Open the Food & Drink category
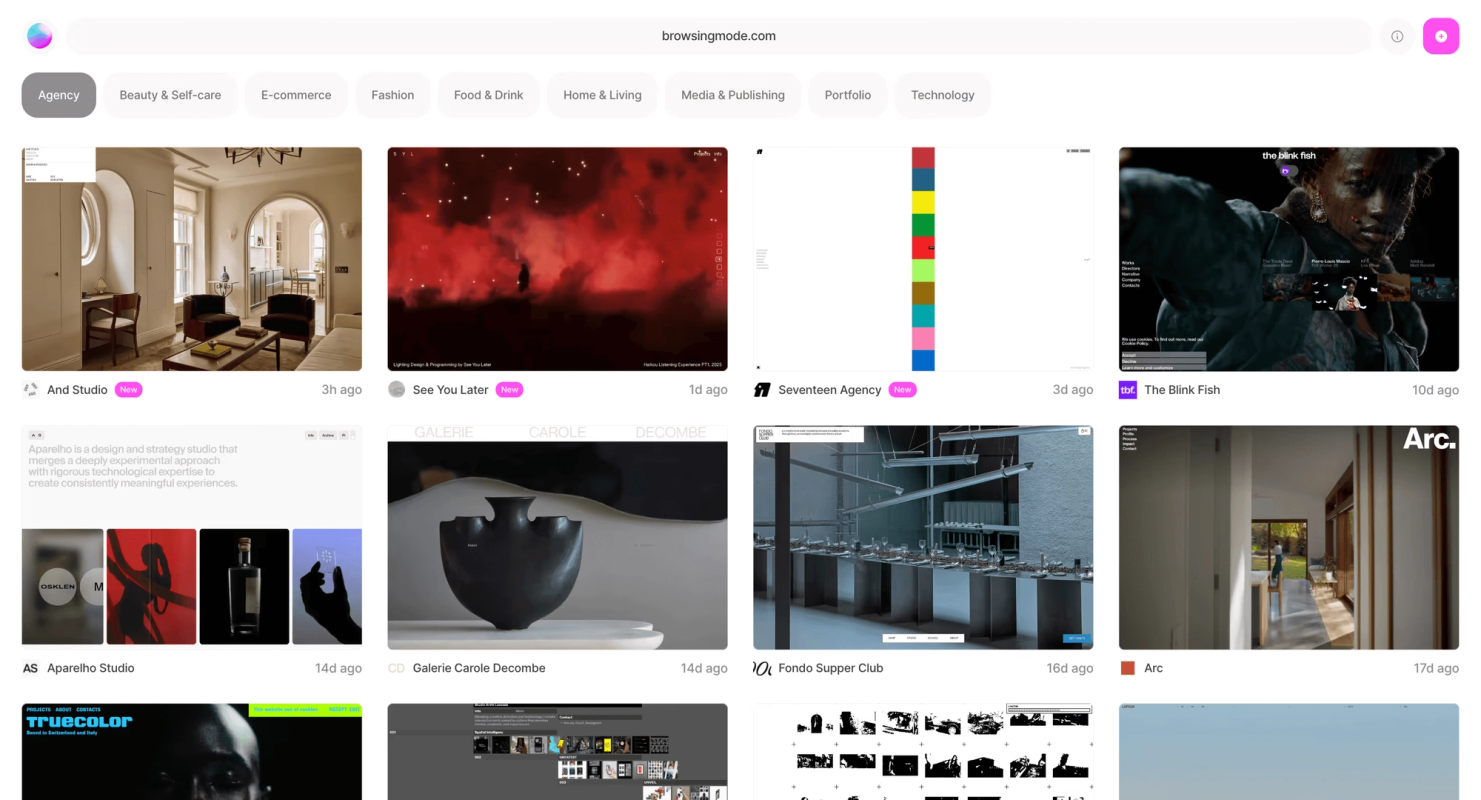 489,95
